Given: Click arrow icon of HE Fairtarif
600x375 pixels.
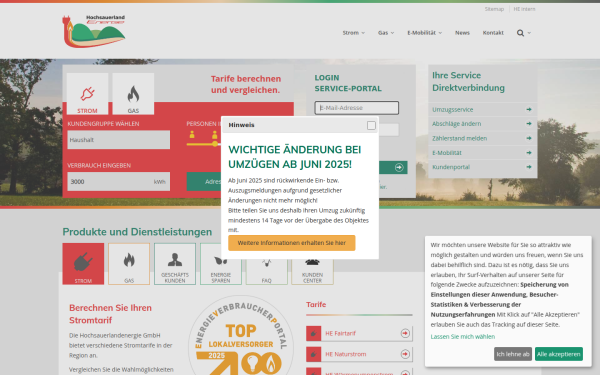Looking at the screenshot, I should click(405, 333).
